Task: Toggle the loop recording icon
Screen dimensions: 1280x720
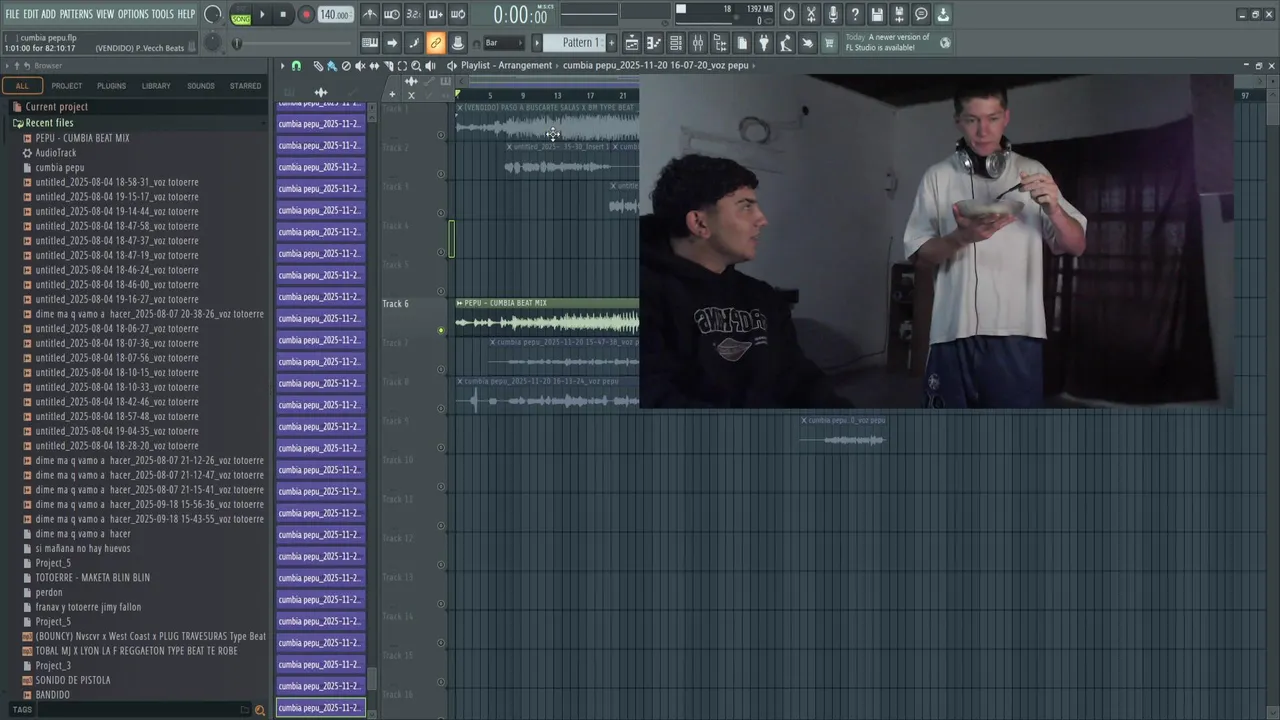Action: coord(458,14)
